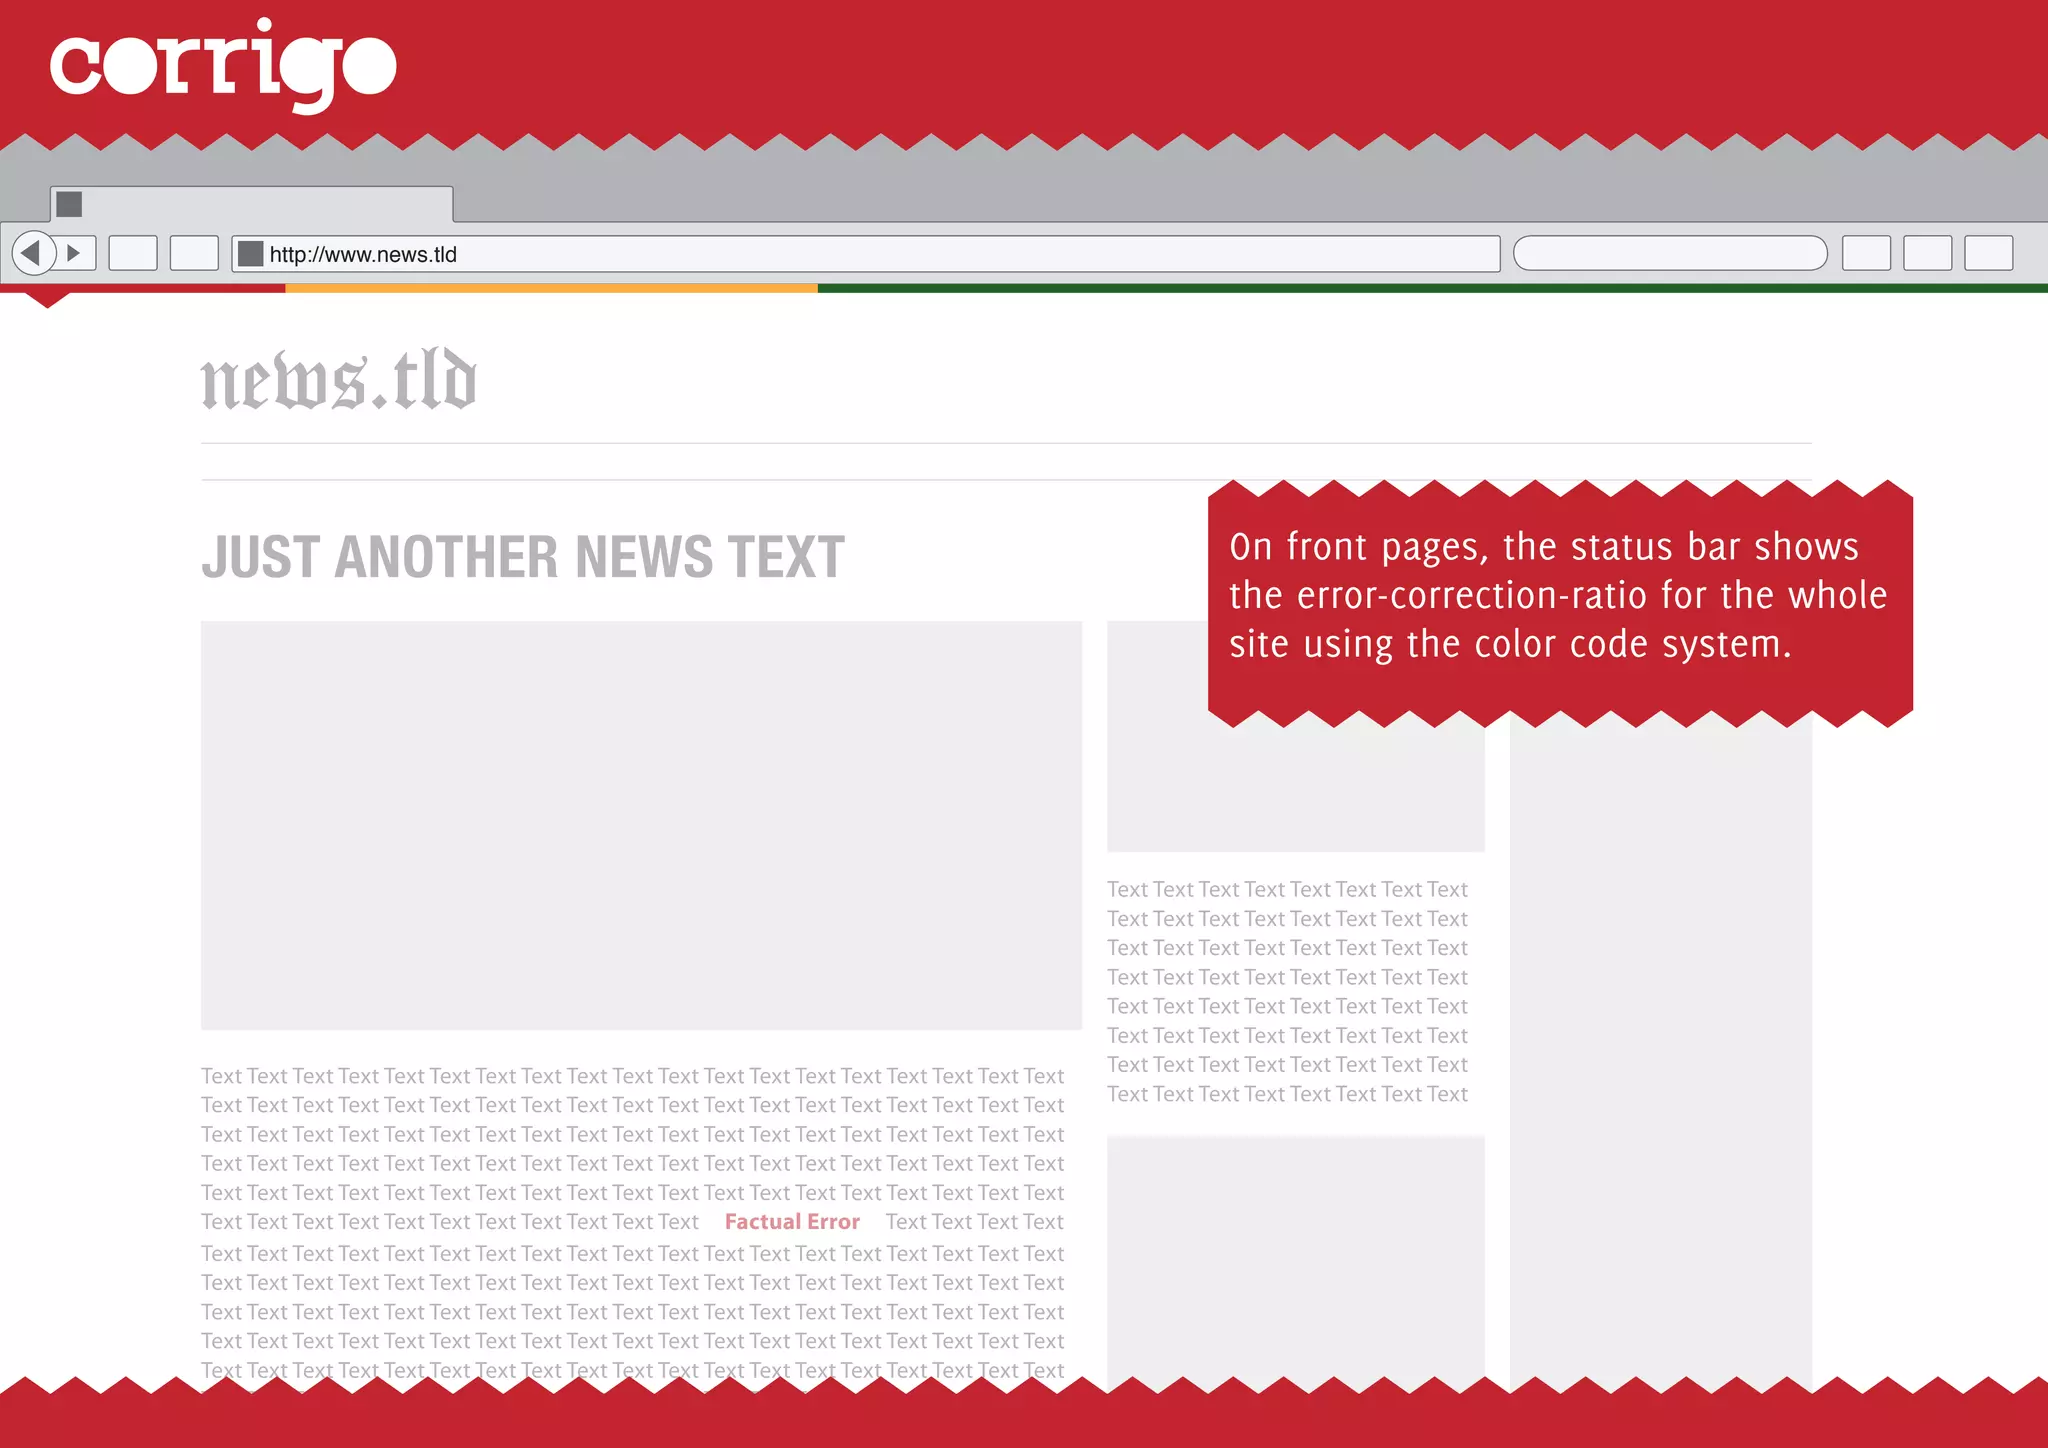Click the browser forward arrow button
The width and height of the screenshot is (2048, 1448).
[x=74, y=253]
